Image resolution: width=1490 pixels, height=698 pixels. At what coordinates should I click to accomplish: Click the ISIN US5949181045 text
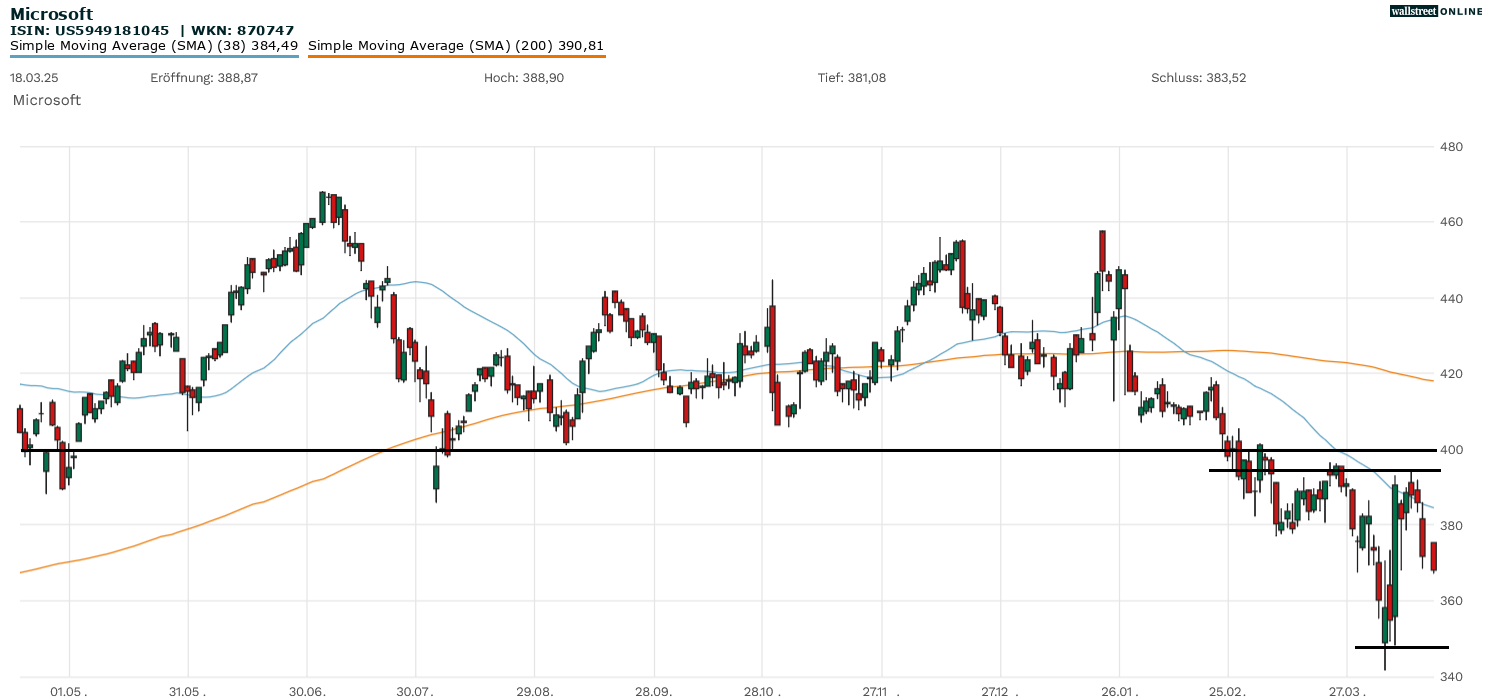click(x=90, y=31)
